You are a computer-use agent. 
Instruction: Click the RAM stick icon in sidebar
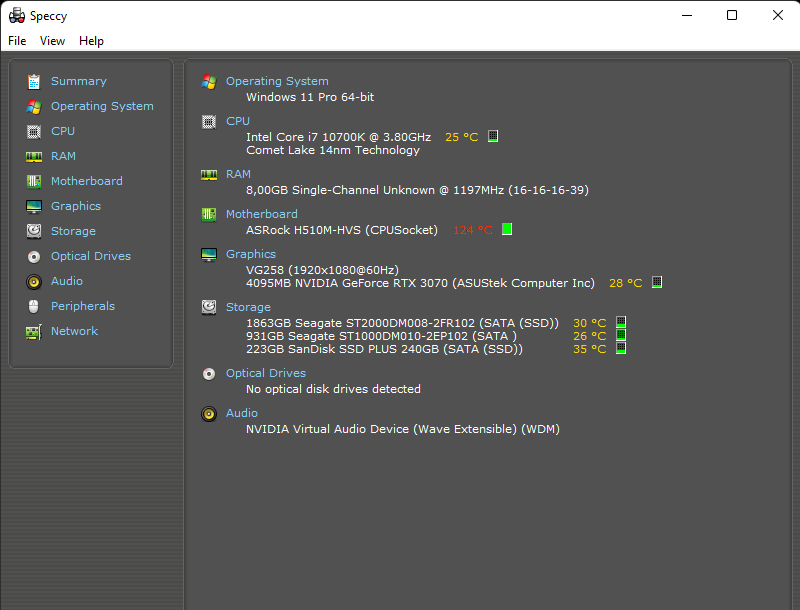tap(34, 157)
